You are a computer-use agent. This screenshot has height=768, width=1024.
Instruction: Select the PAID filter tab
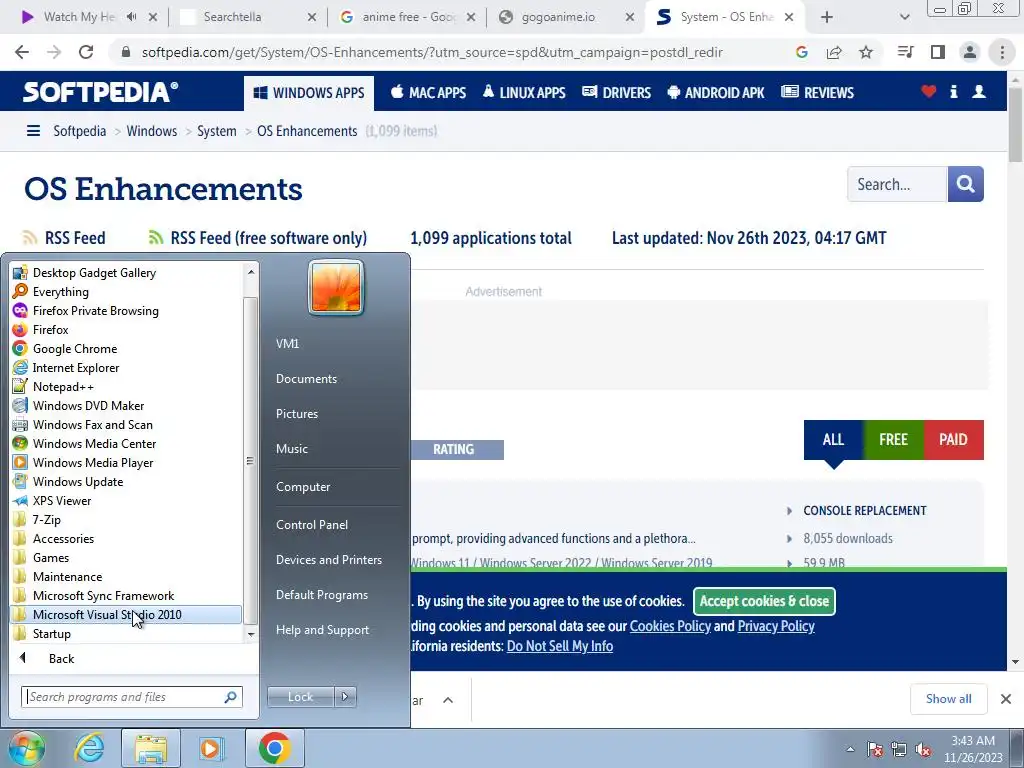[x=953, y=440]
